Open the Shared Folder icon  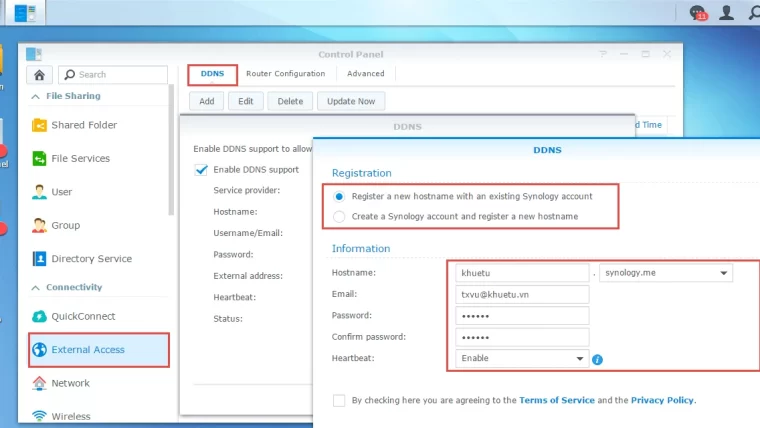click(x=39, y=125)
